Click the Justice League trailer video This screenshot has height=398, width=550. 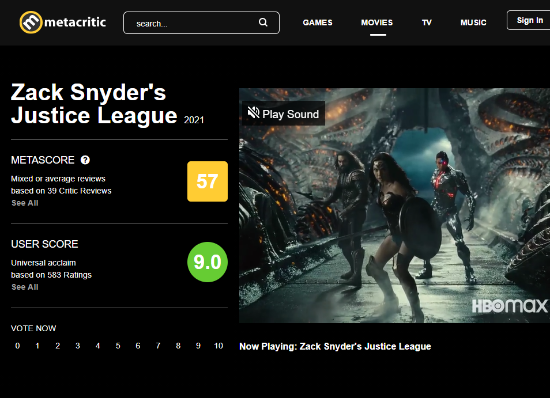[394, 205]
